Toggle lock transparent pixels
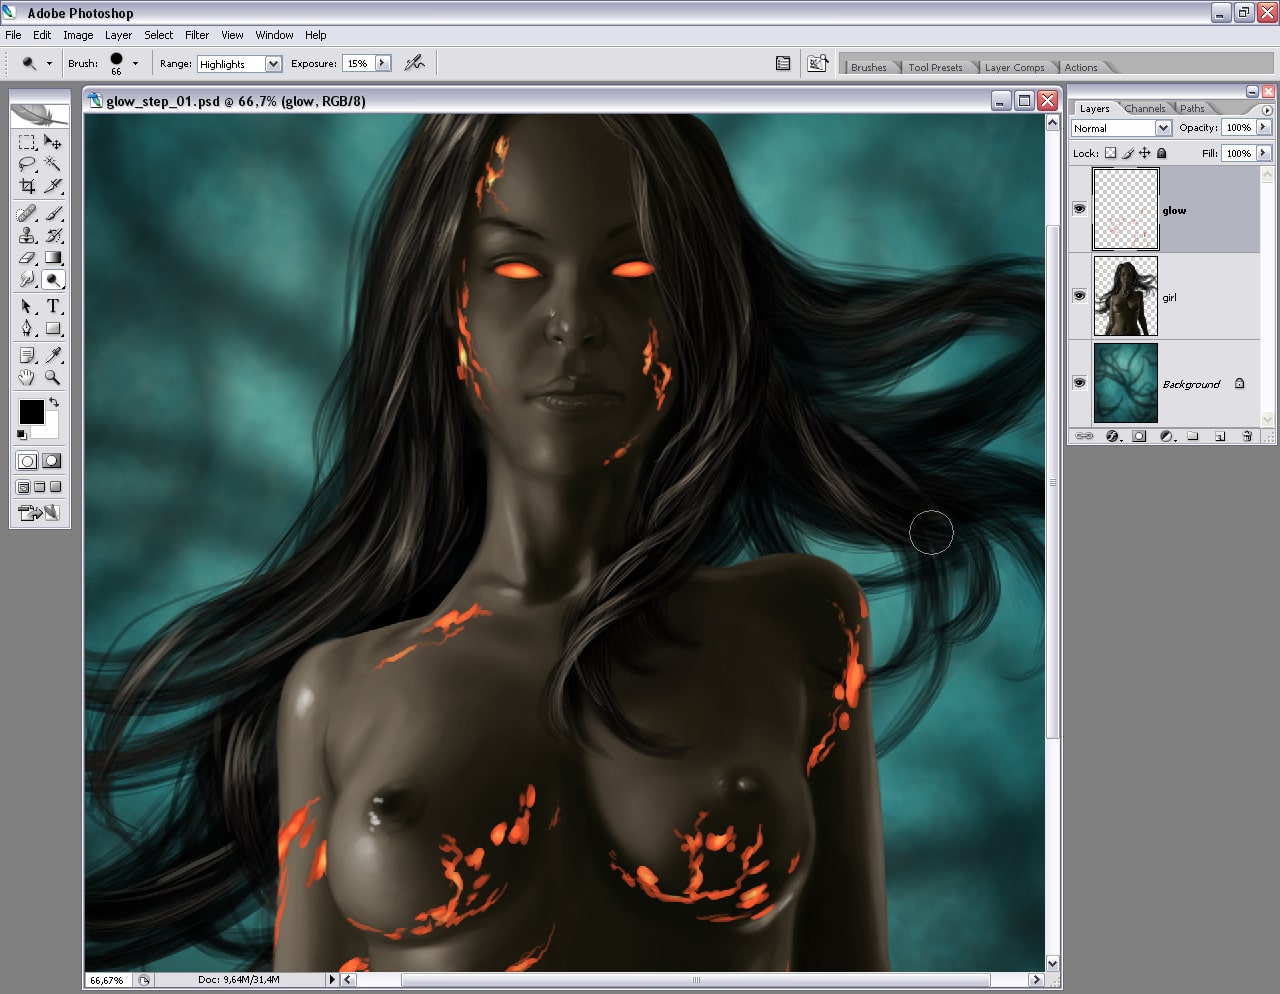Image resolution: width=1280 pixels, height=994 pixels. [x=1110, y=153]
